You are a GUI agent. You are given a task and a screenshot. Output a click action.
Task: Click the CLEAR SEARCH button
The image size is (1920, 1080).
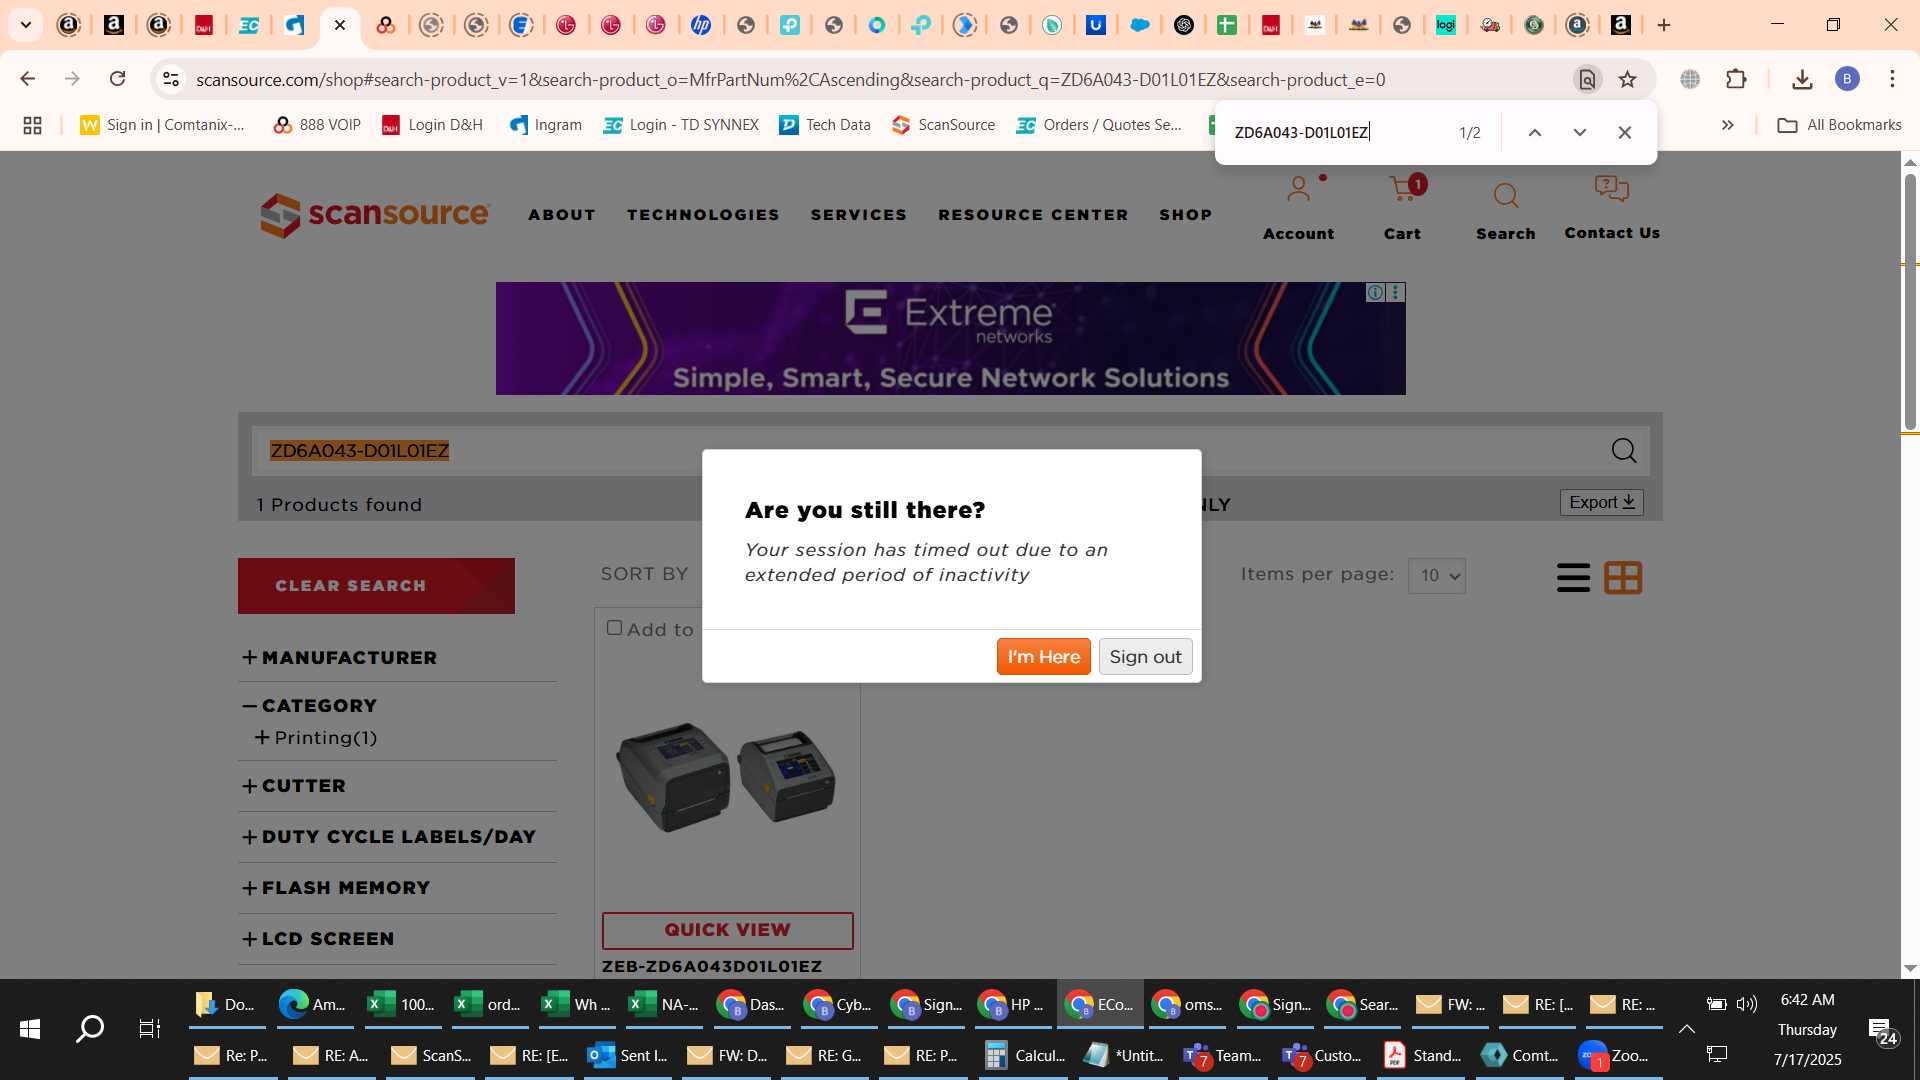click(x=376, y=586)
